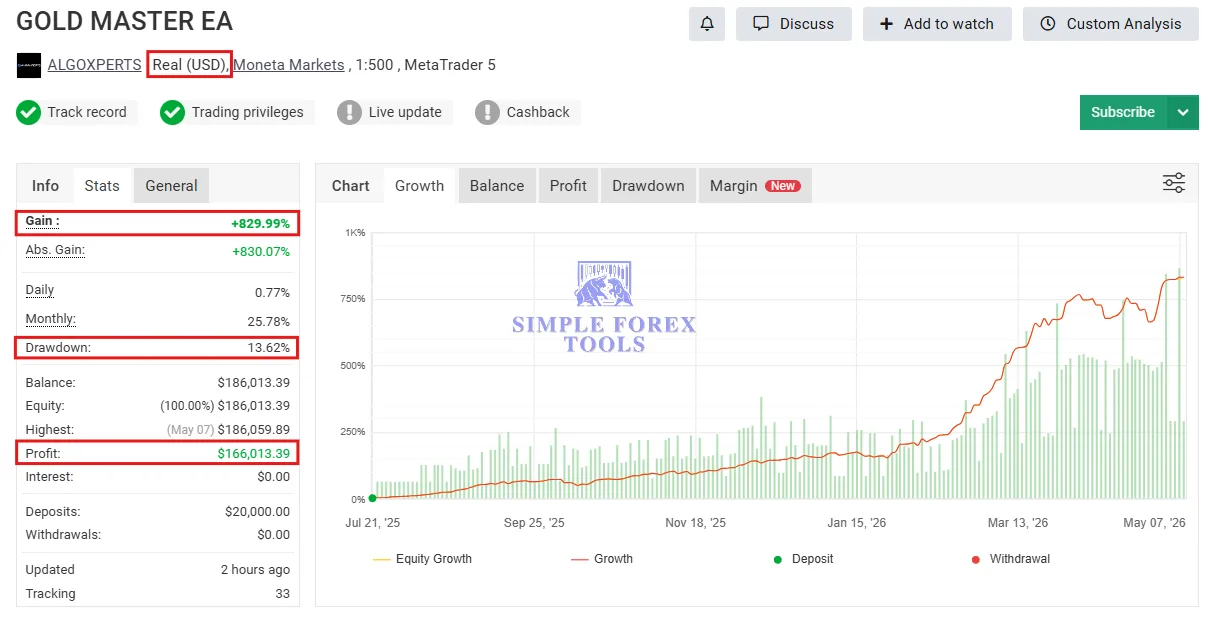
Task: Click the Add to watch button
Action: (x=937, y=24)
